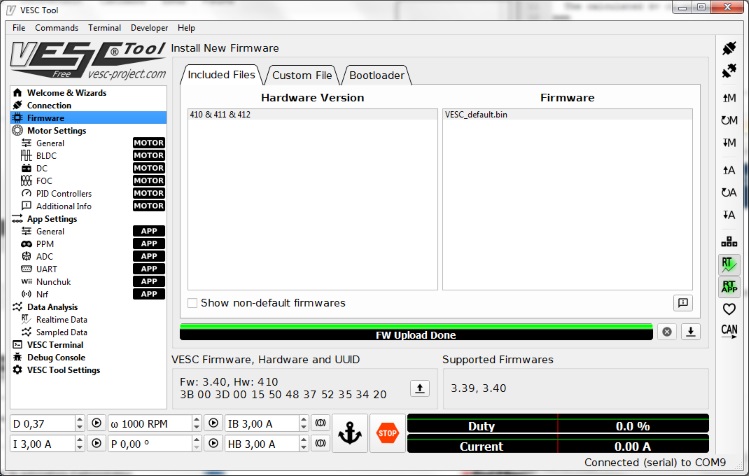Click the read firmware version upload-arrow button

click(x=419, y=388)
